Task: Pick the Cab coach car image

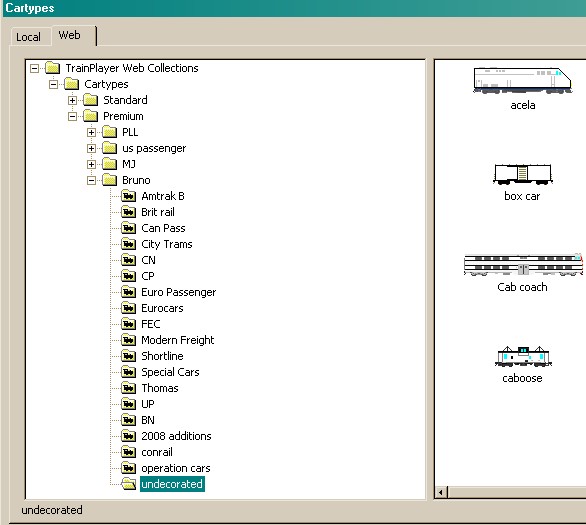Action: (523, 265)
